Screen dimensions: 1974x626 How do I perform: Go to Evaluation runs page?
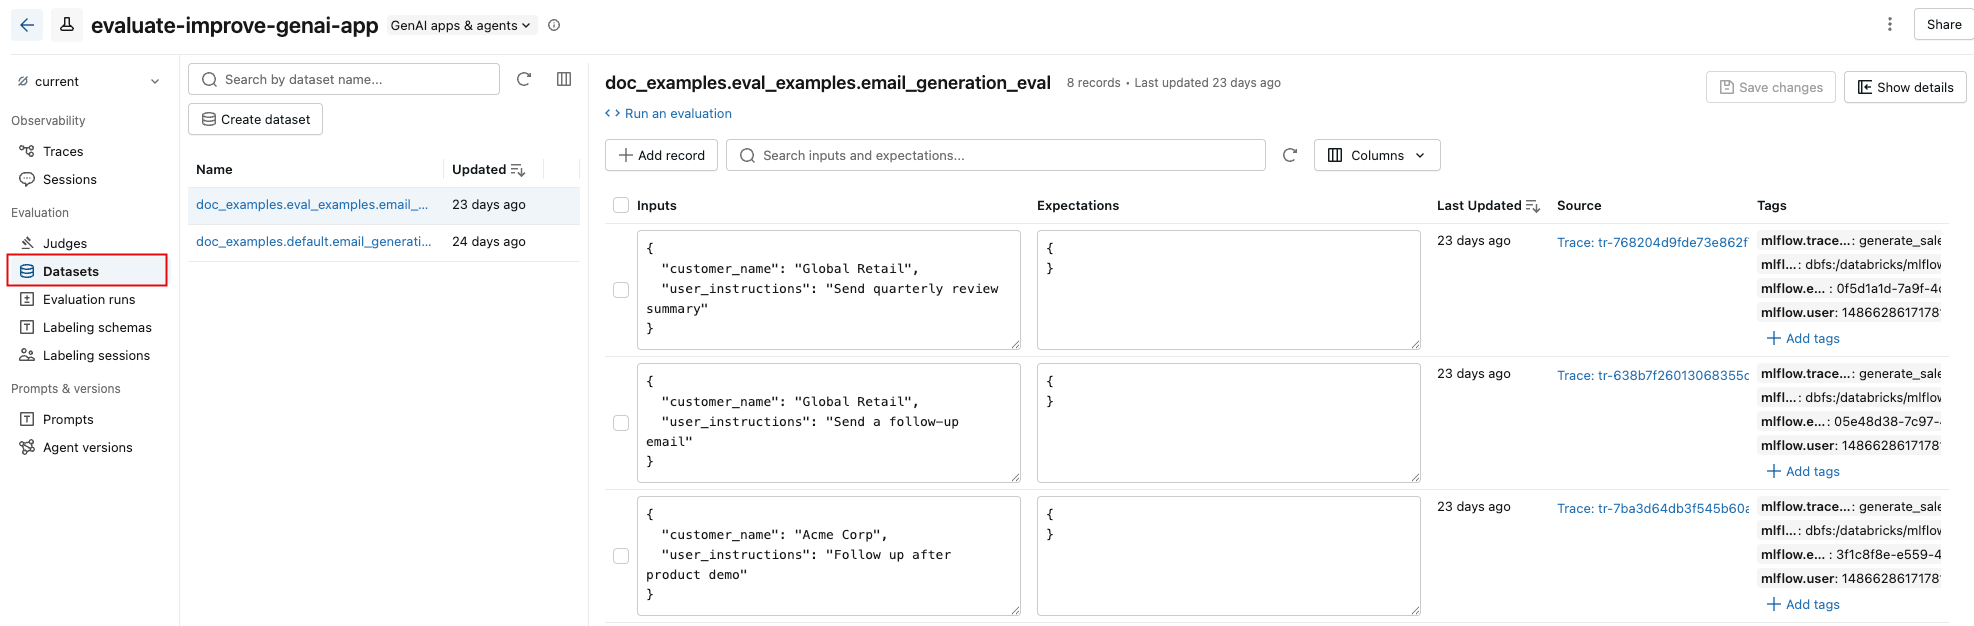(89, 299)
